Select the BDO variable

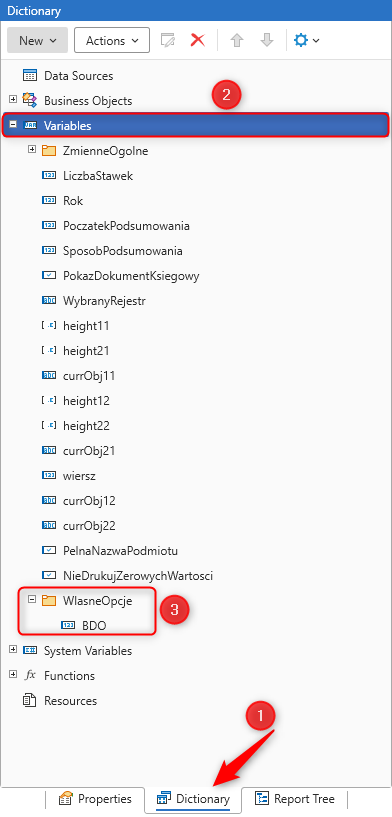tap(94, 625)
